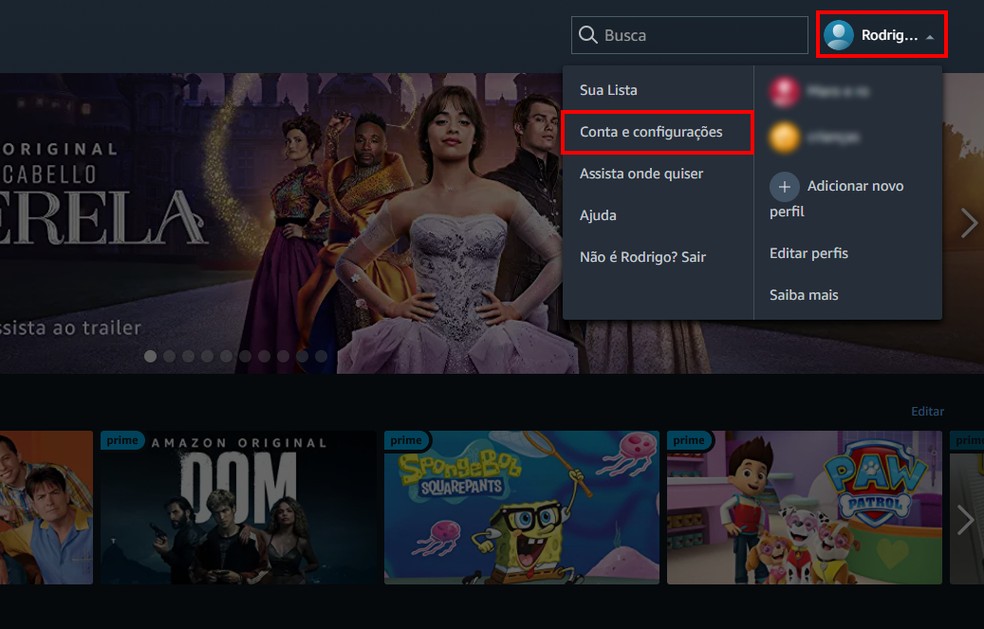Click Rodrigo's blue profile avatar icon
This screenshot has width=984, height=629.
(x=840, y=34)
